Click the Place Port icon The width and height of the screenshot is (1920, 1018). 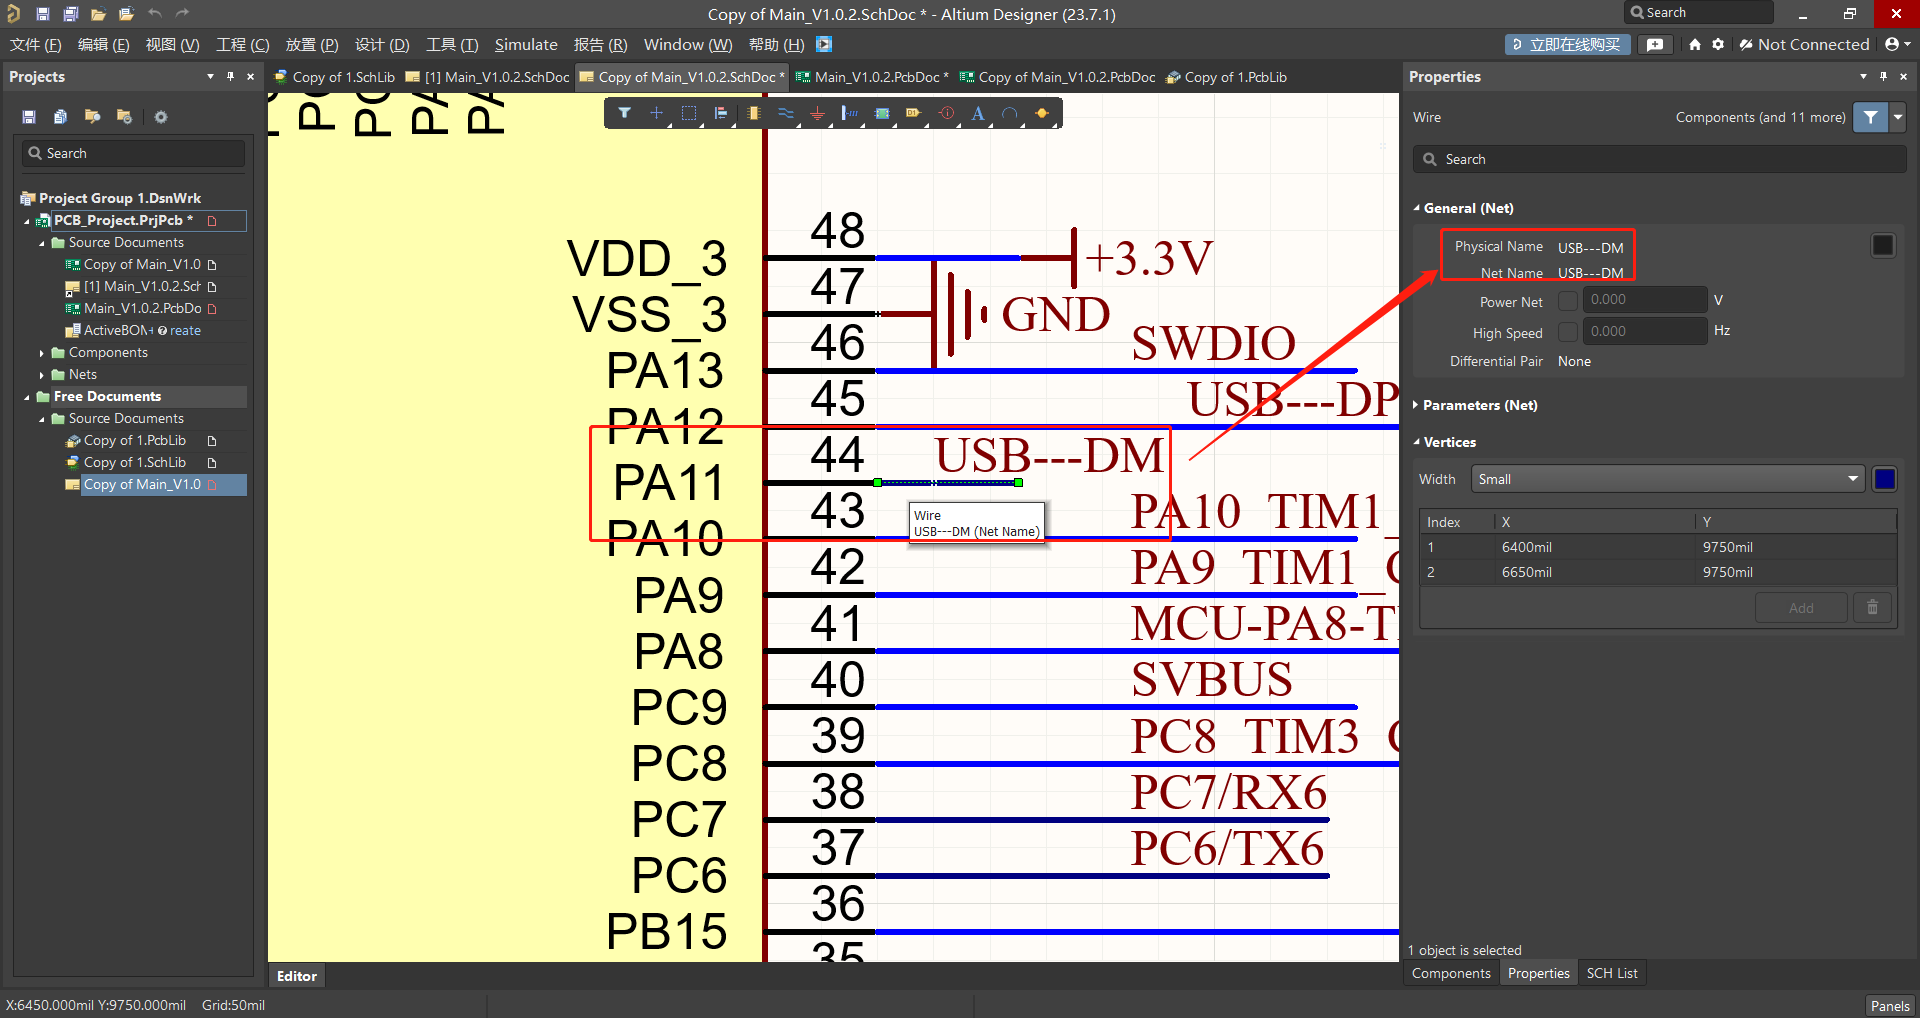tap(913, 114)
